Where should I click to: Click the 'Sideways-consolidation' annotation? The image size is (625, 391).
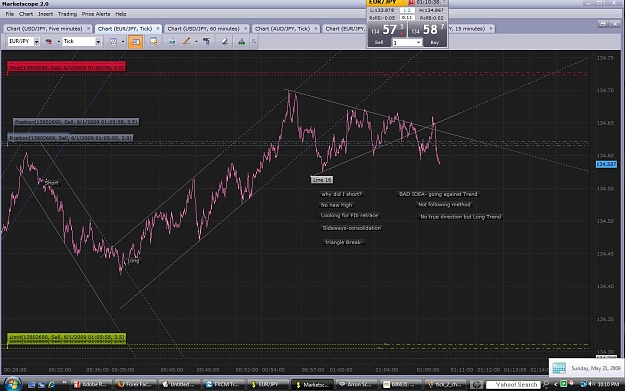click(x=352, y=228)
